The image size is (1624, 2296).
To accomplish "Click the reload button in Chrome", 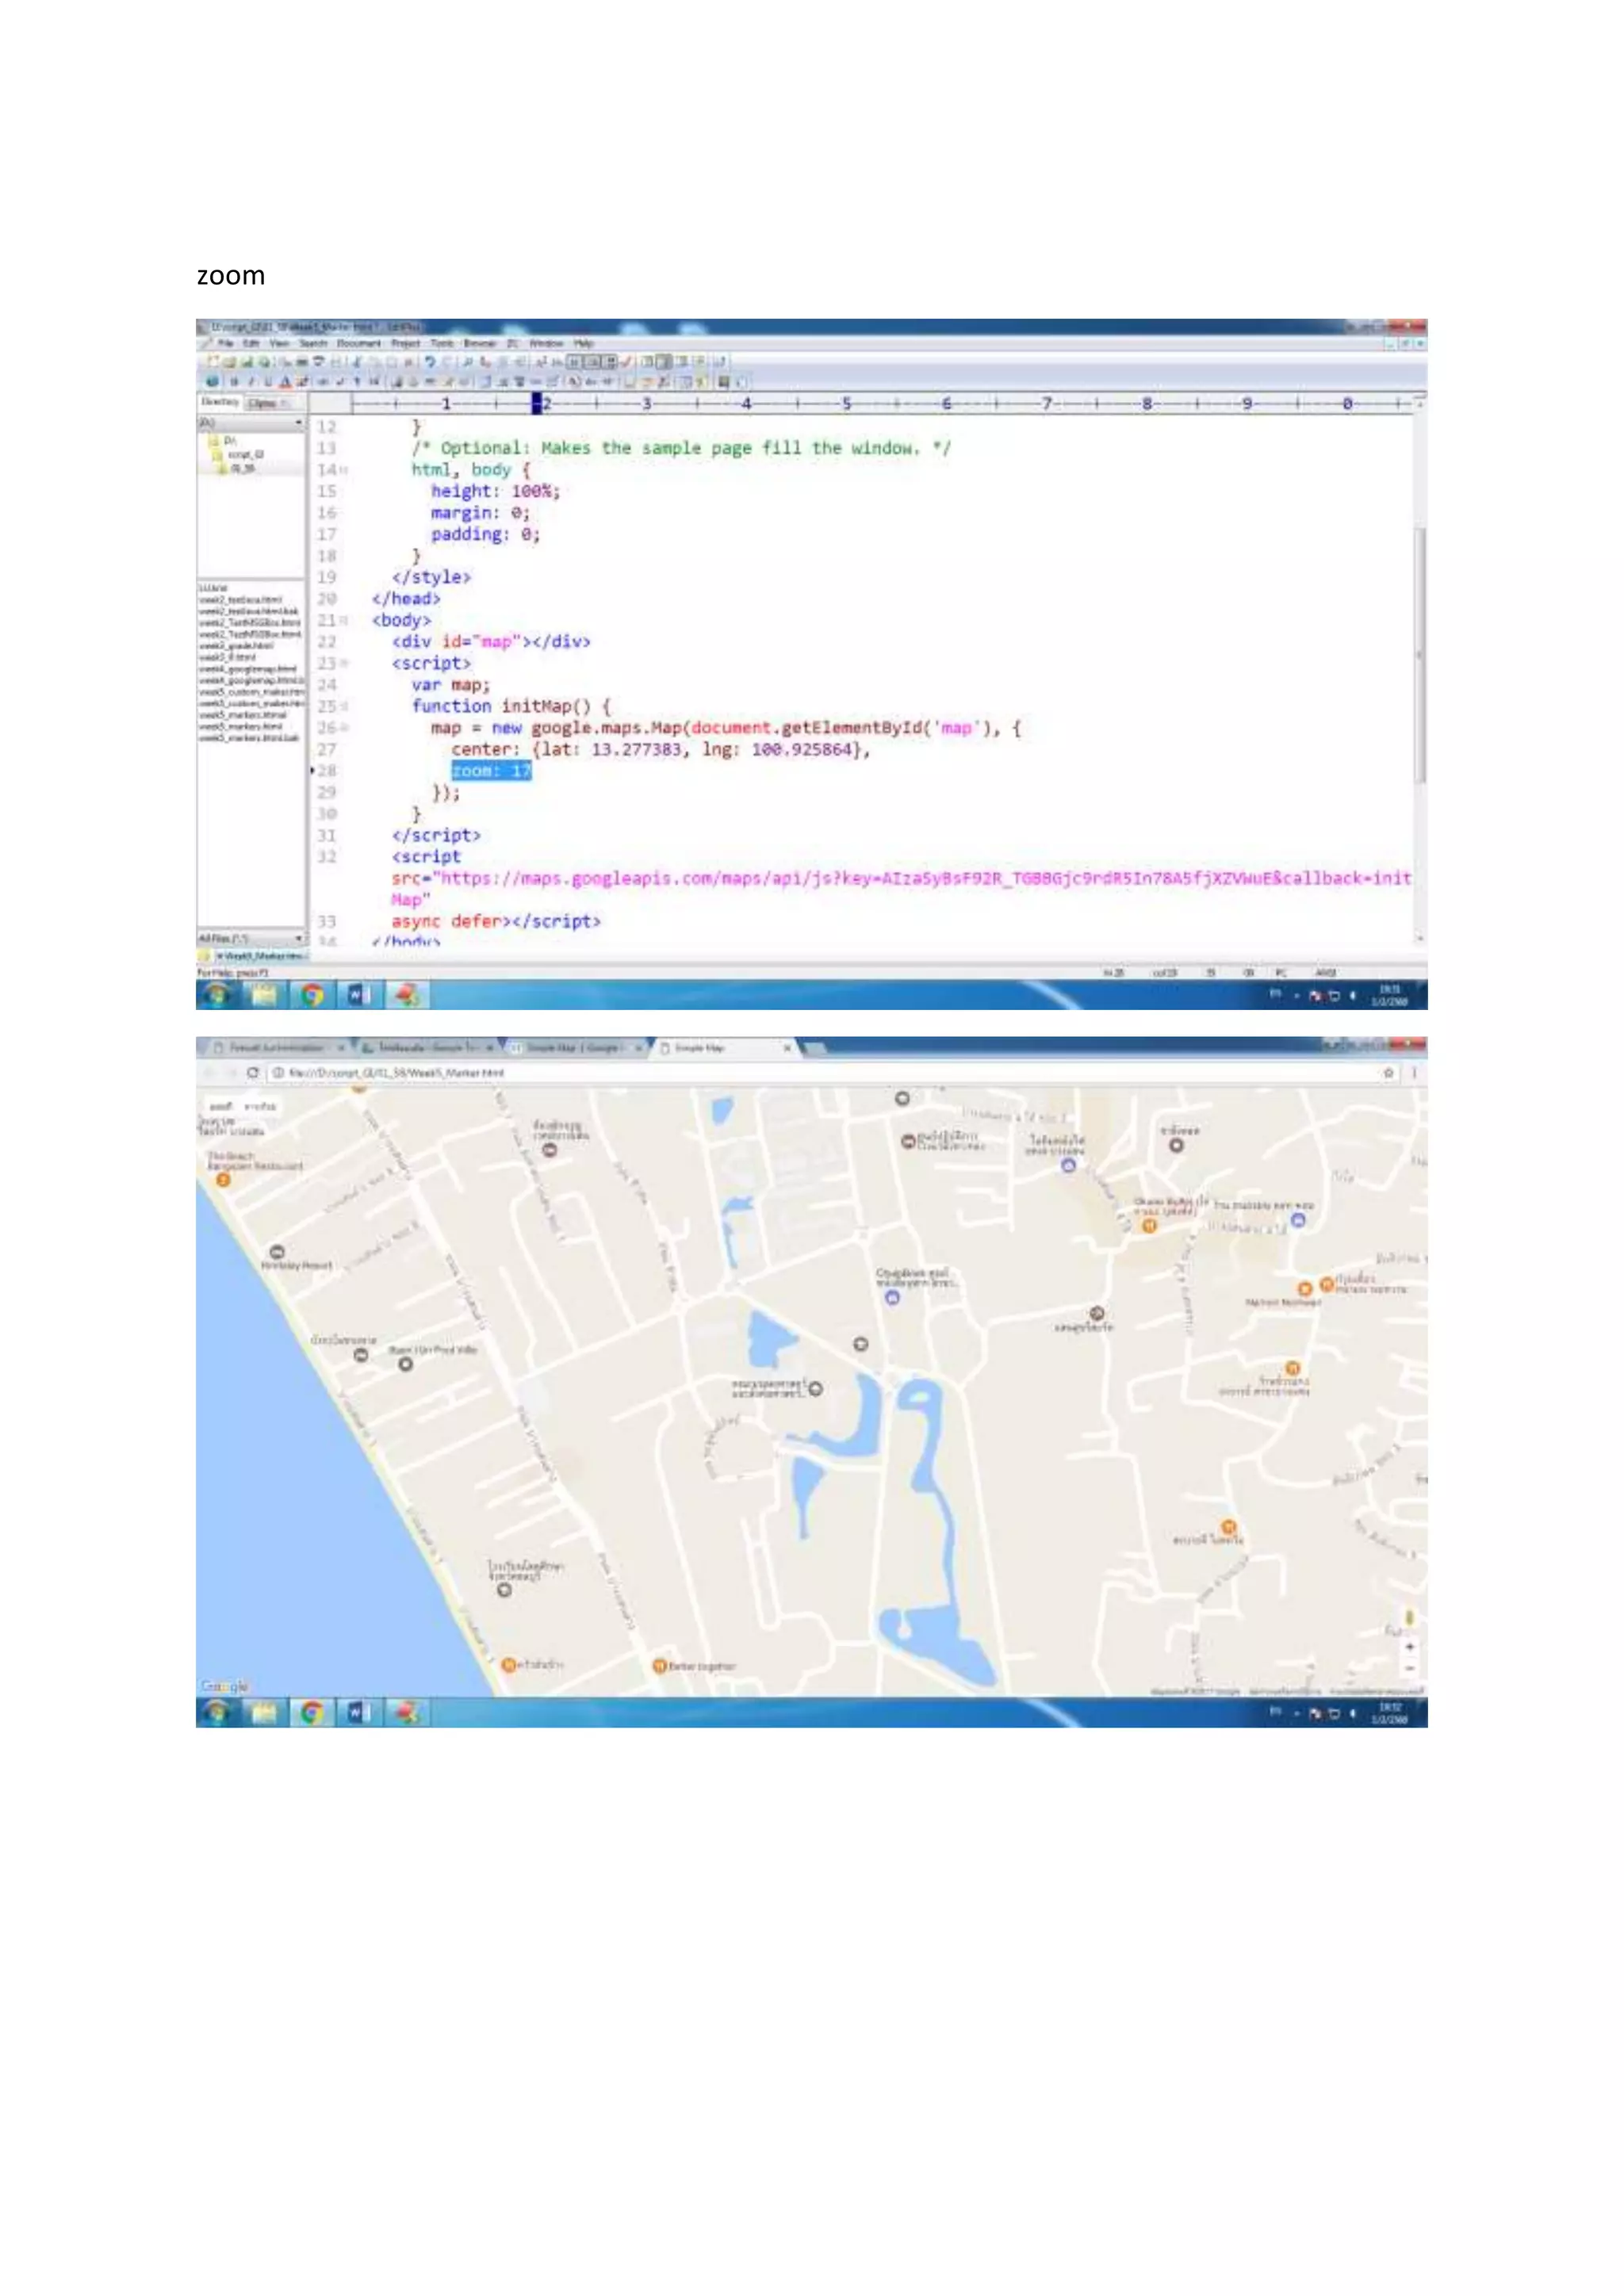I will click(x=253, y=1073).
